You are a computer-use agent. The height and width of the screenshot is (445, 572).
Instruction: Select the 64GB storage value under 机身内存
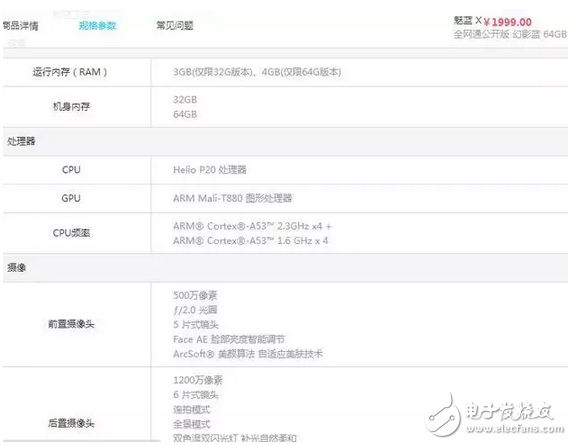point(185,115)
